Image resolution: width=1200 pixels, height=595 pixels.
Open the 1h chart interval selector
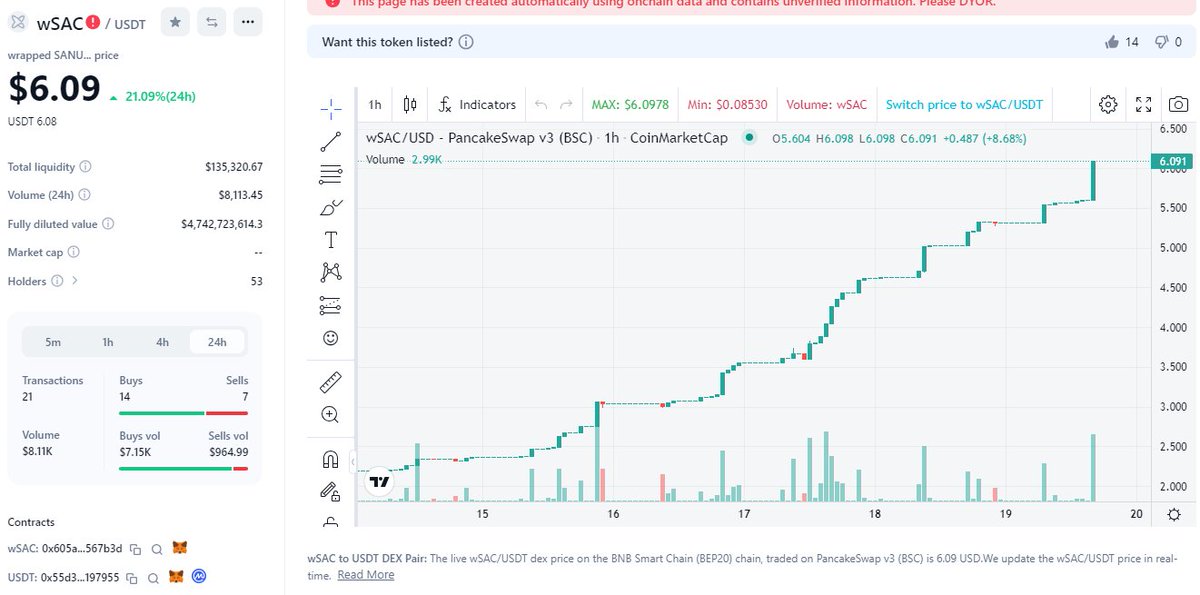click(x=375, y=104)
